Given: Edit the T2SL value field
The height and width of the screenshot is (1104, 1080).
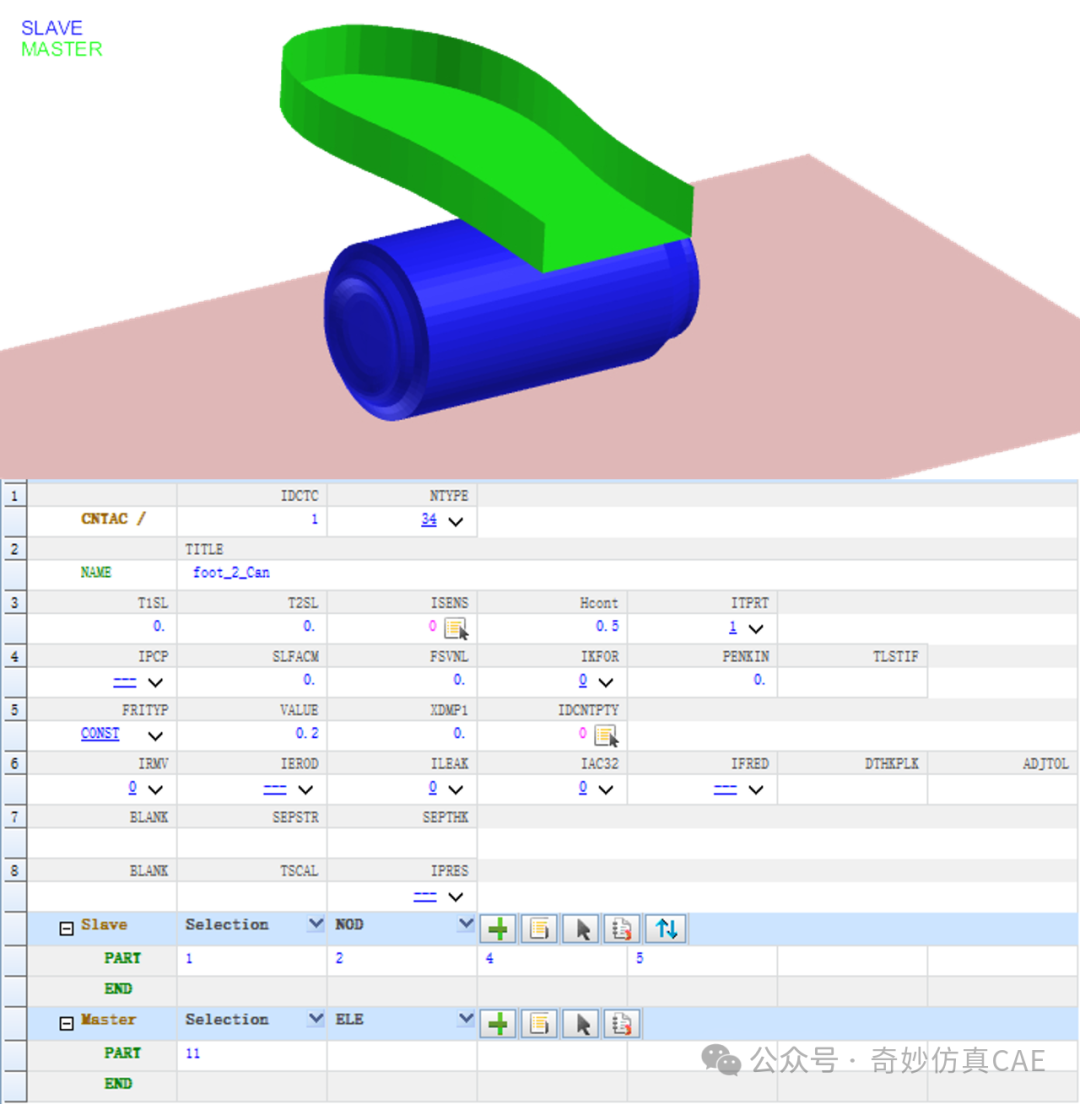Looking at the screenshot, I should pos(252,627).
